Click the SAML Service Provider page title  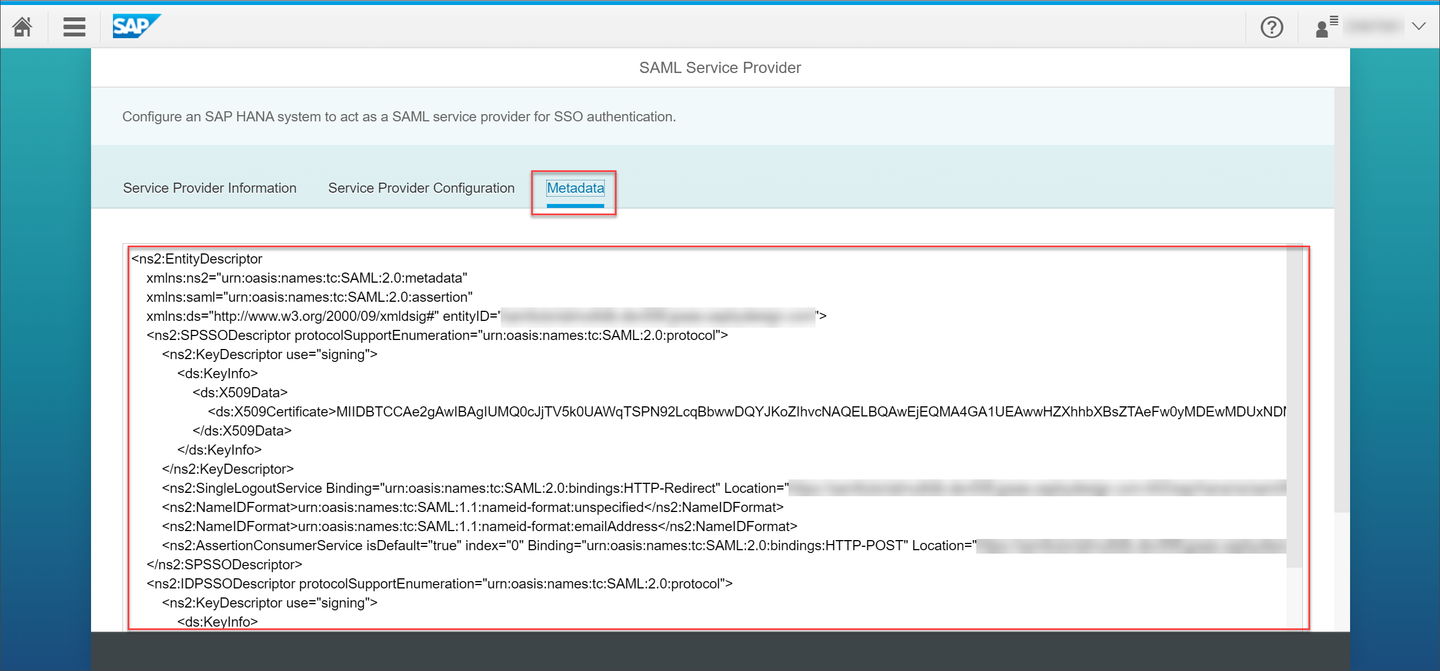coord(720,68)
